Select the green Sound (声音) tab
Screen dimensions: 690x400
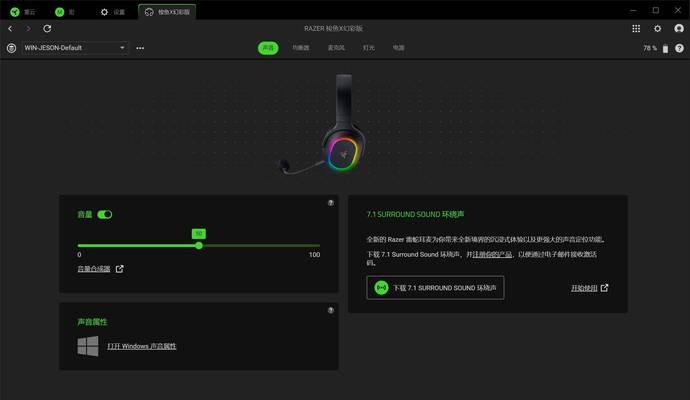point(268,48)
